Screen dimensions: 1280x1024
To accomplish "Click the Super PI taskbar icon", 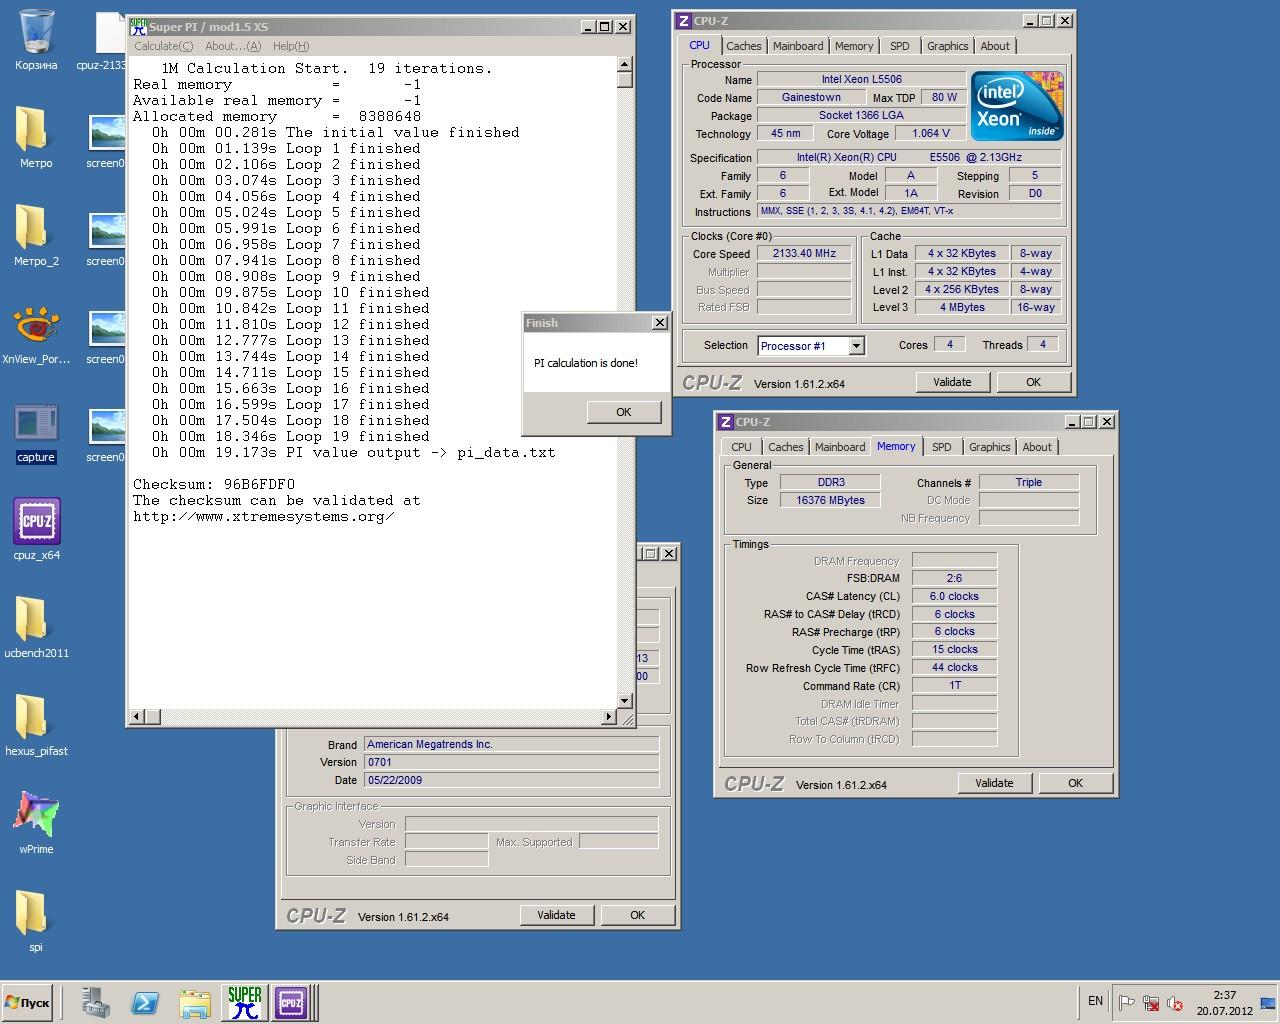I will pos(245,1002).
